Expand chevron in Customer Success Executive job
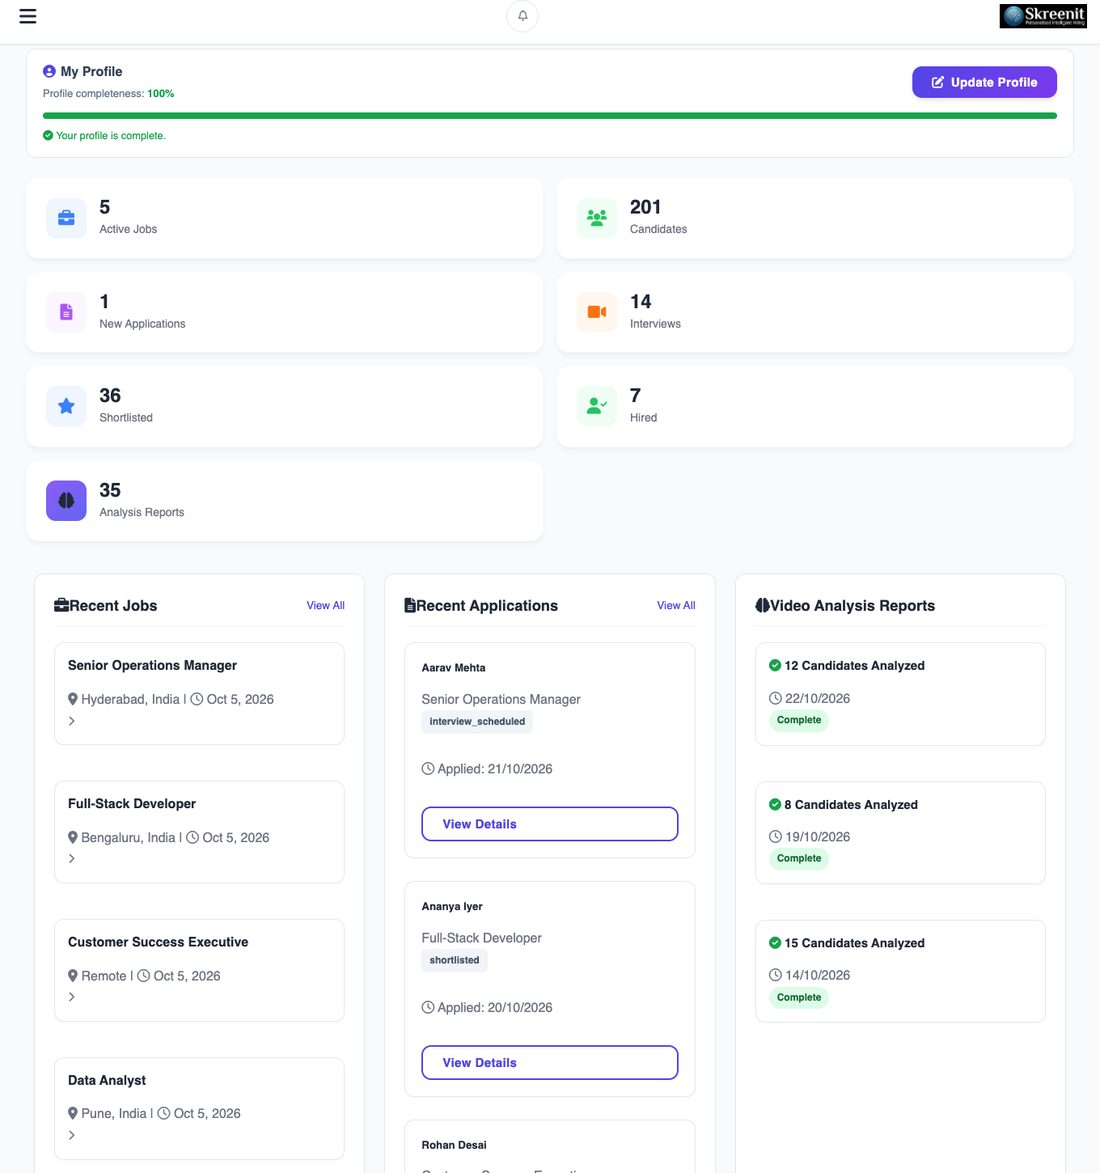The width and height of the screenshot is (1100, 1173). tap(72, 997)
